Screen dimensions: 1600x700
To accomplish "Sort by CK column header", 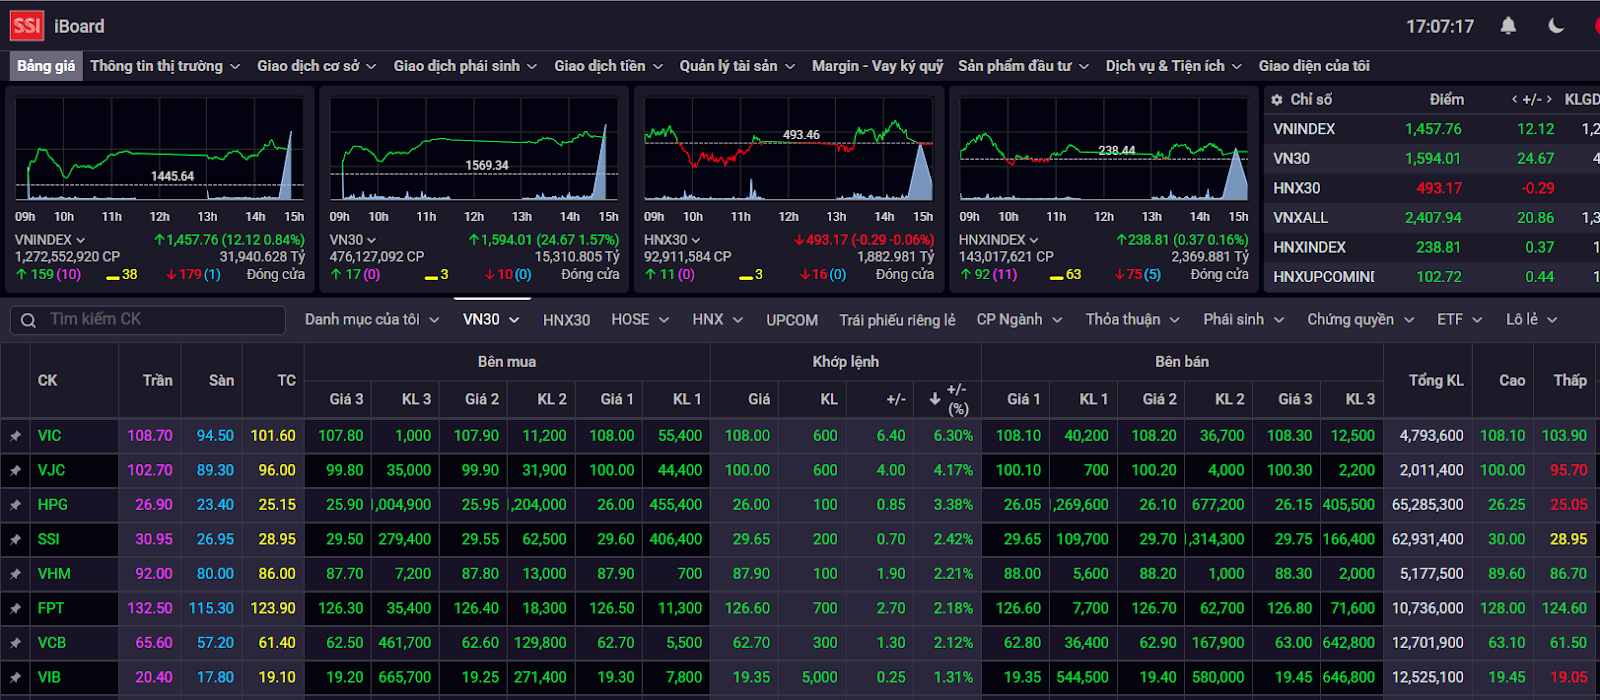I will click(47, 380).
